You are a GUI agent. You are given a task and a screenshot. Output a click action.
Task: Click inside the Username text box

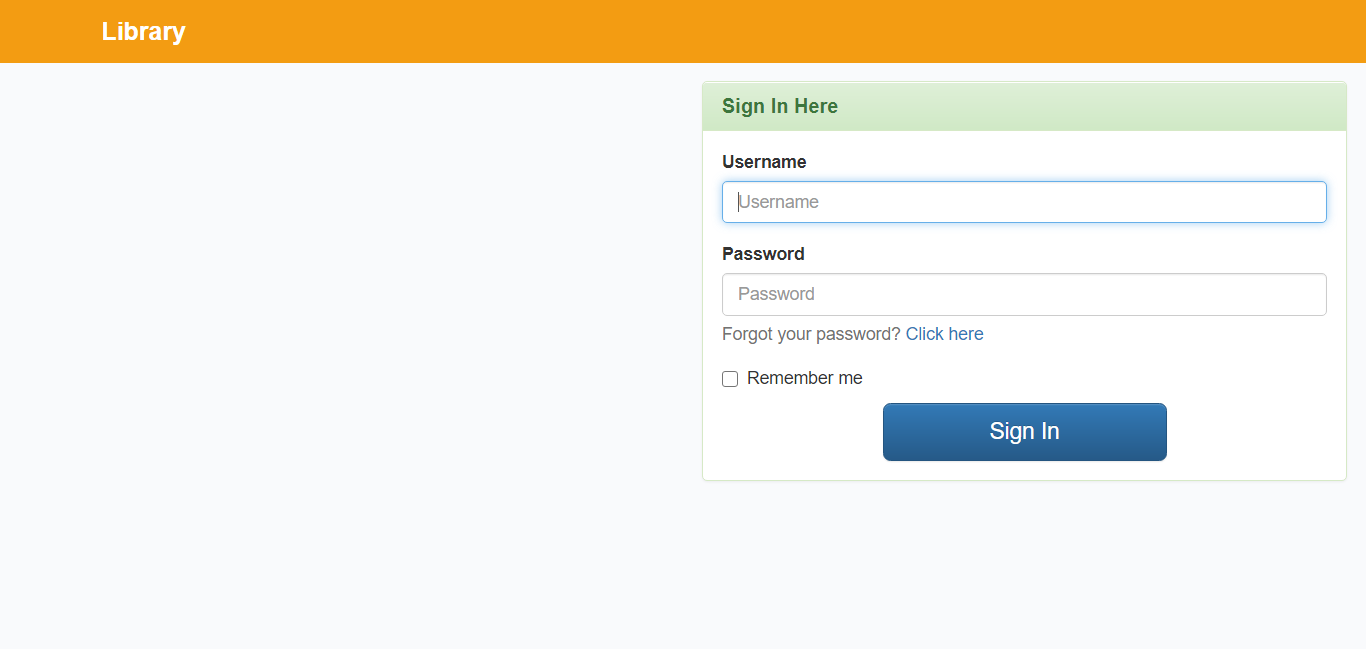click(x=1024, y=202)
